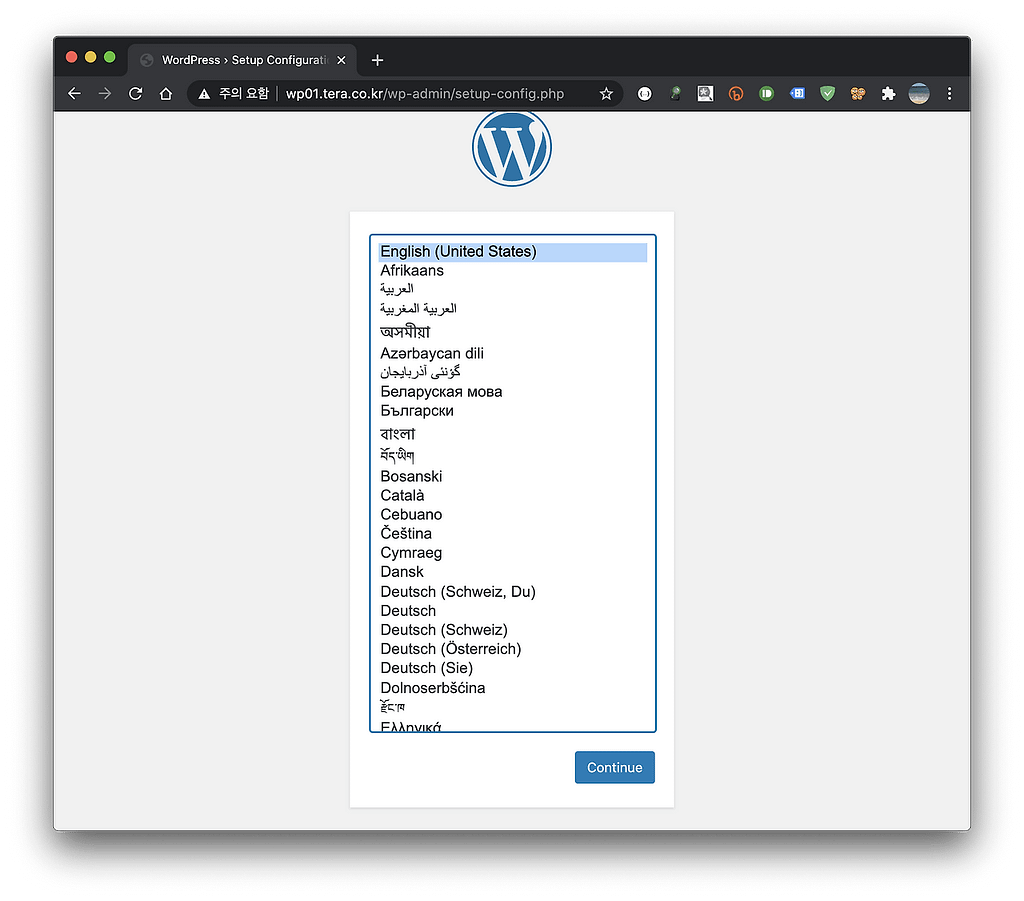The height and width of the screenshot is (901, 1024).
Task: Open the Chrome three-dot menu
Action: [950, 93]
